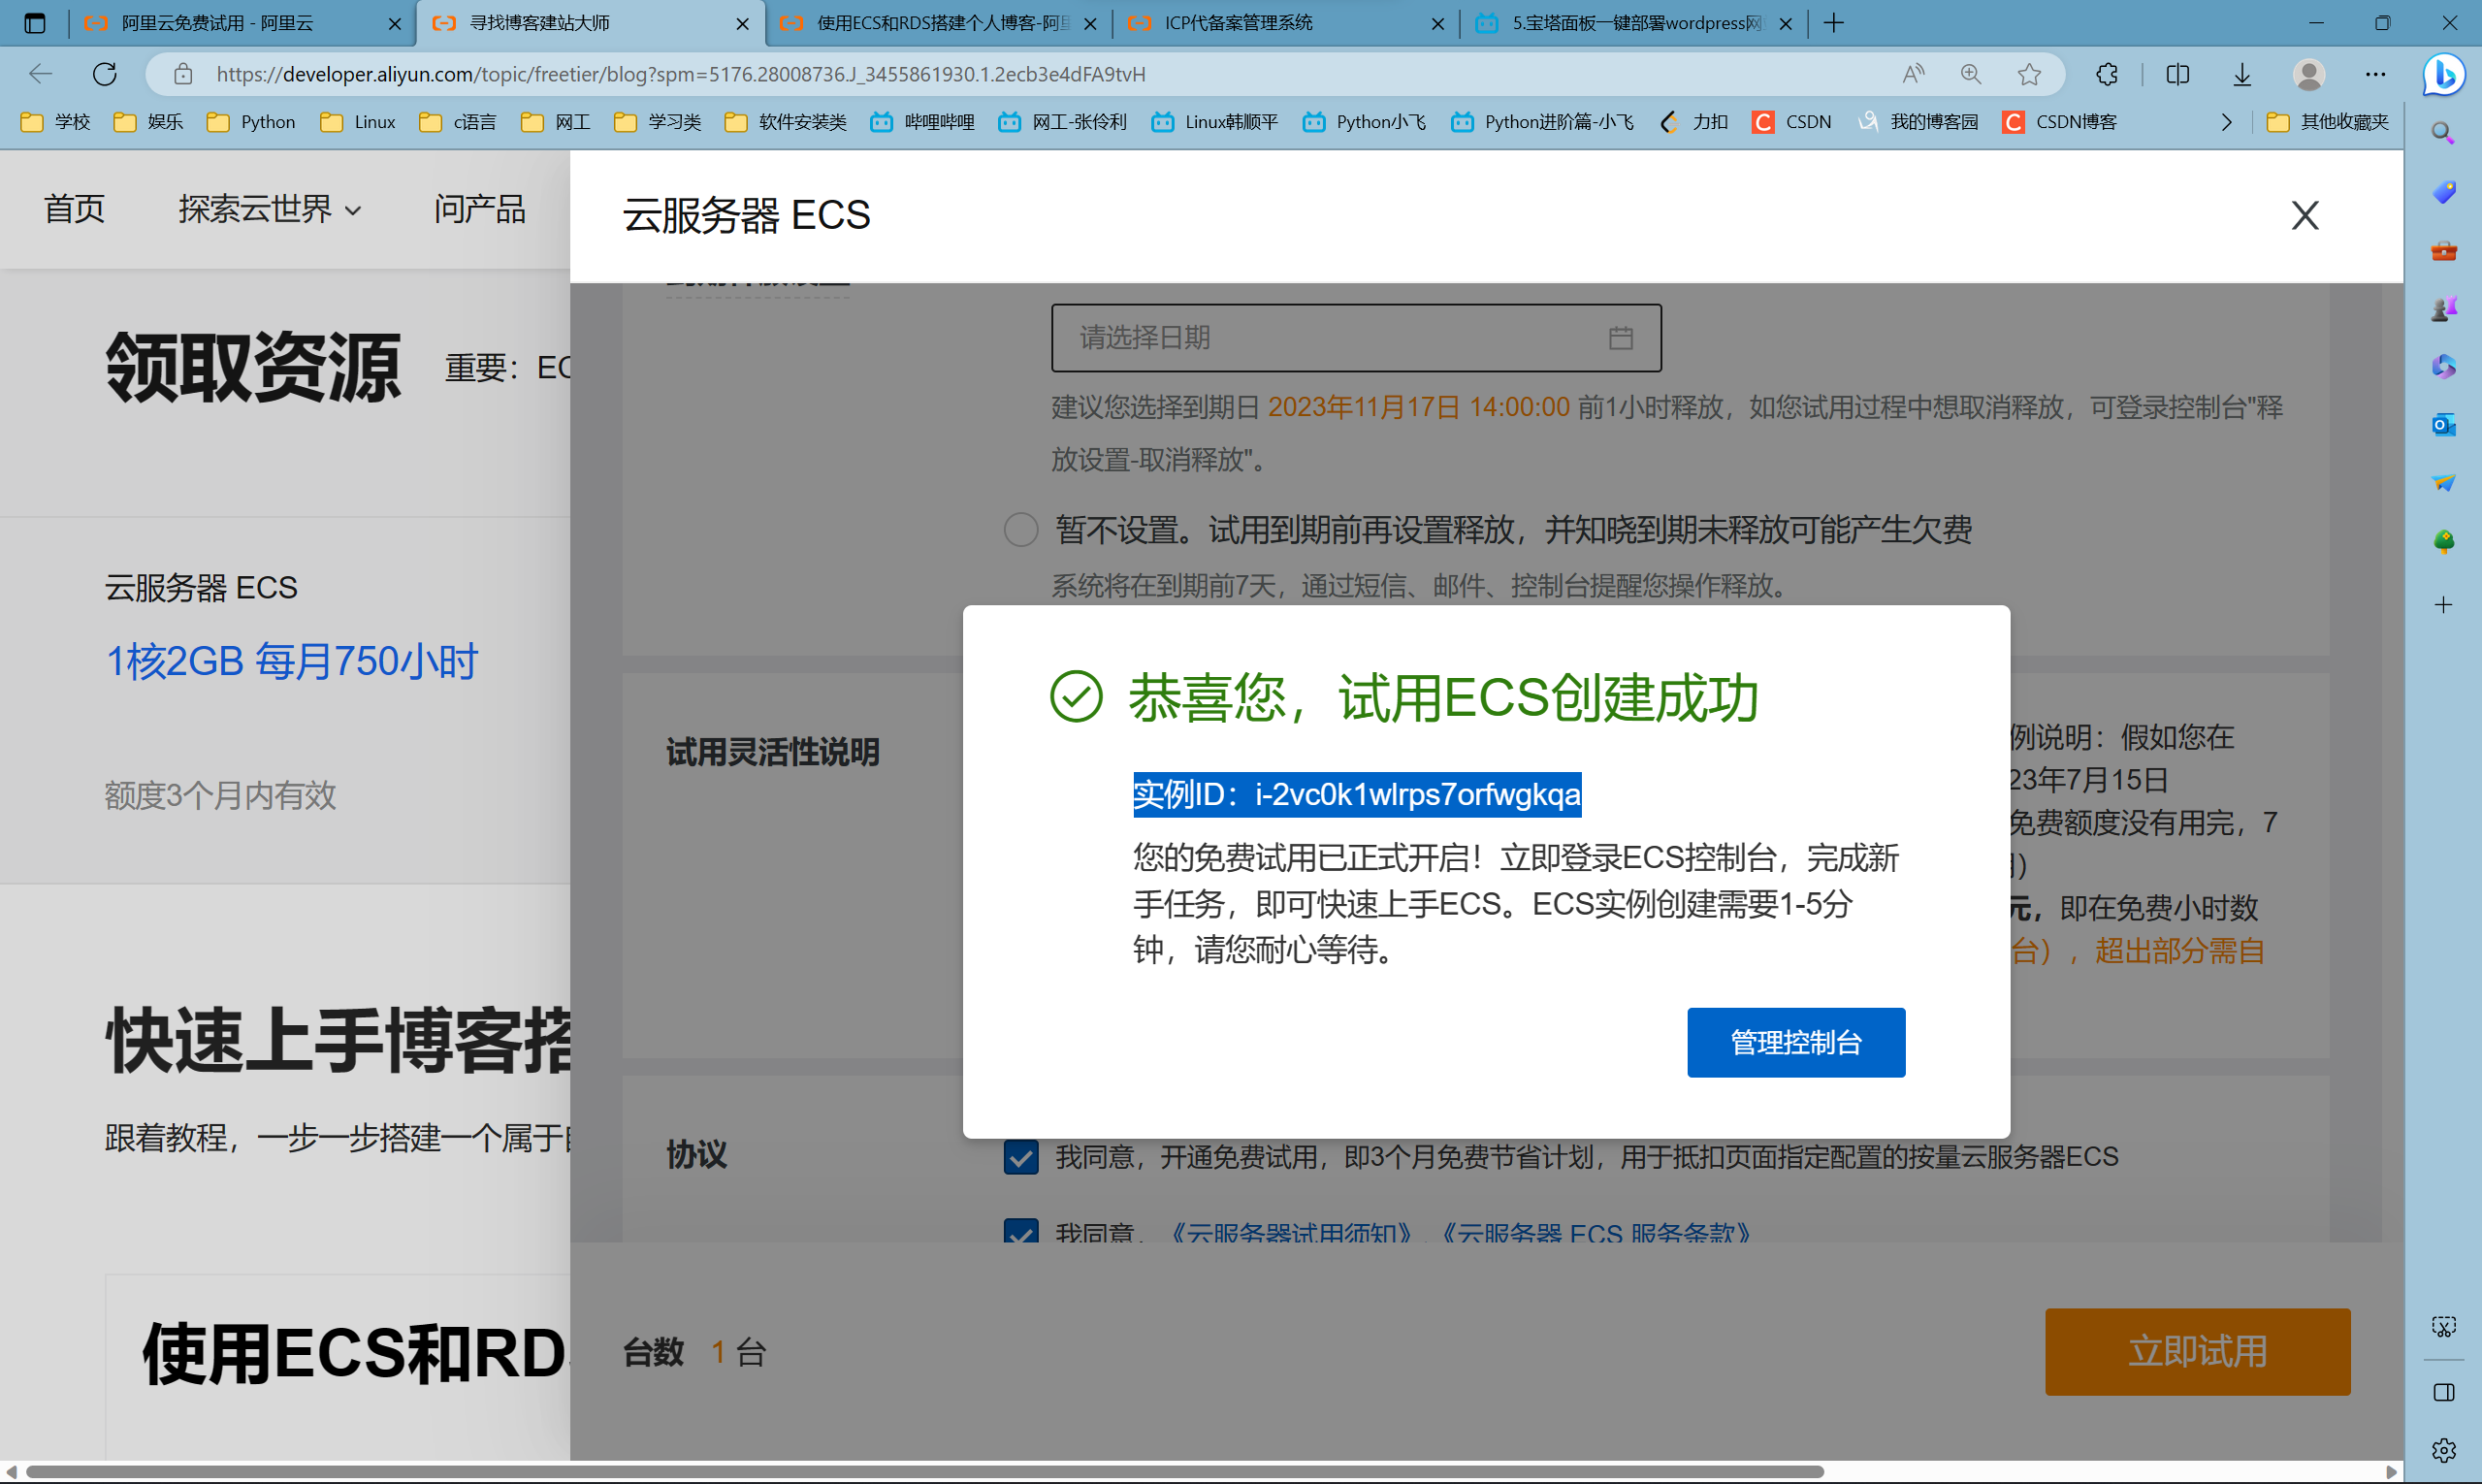Switch to the ICP代备案管理系统 tab
2482x1484 pixels.
(x=1238, y=23)
